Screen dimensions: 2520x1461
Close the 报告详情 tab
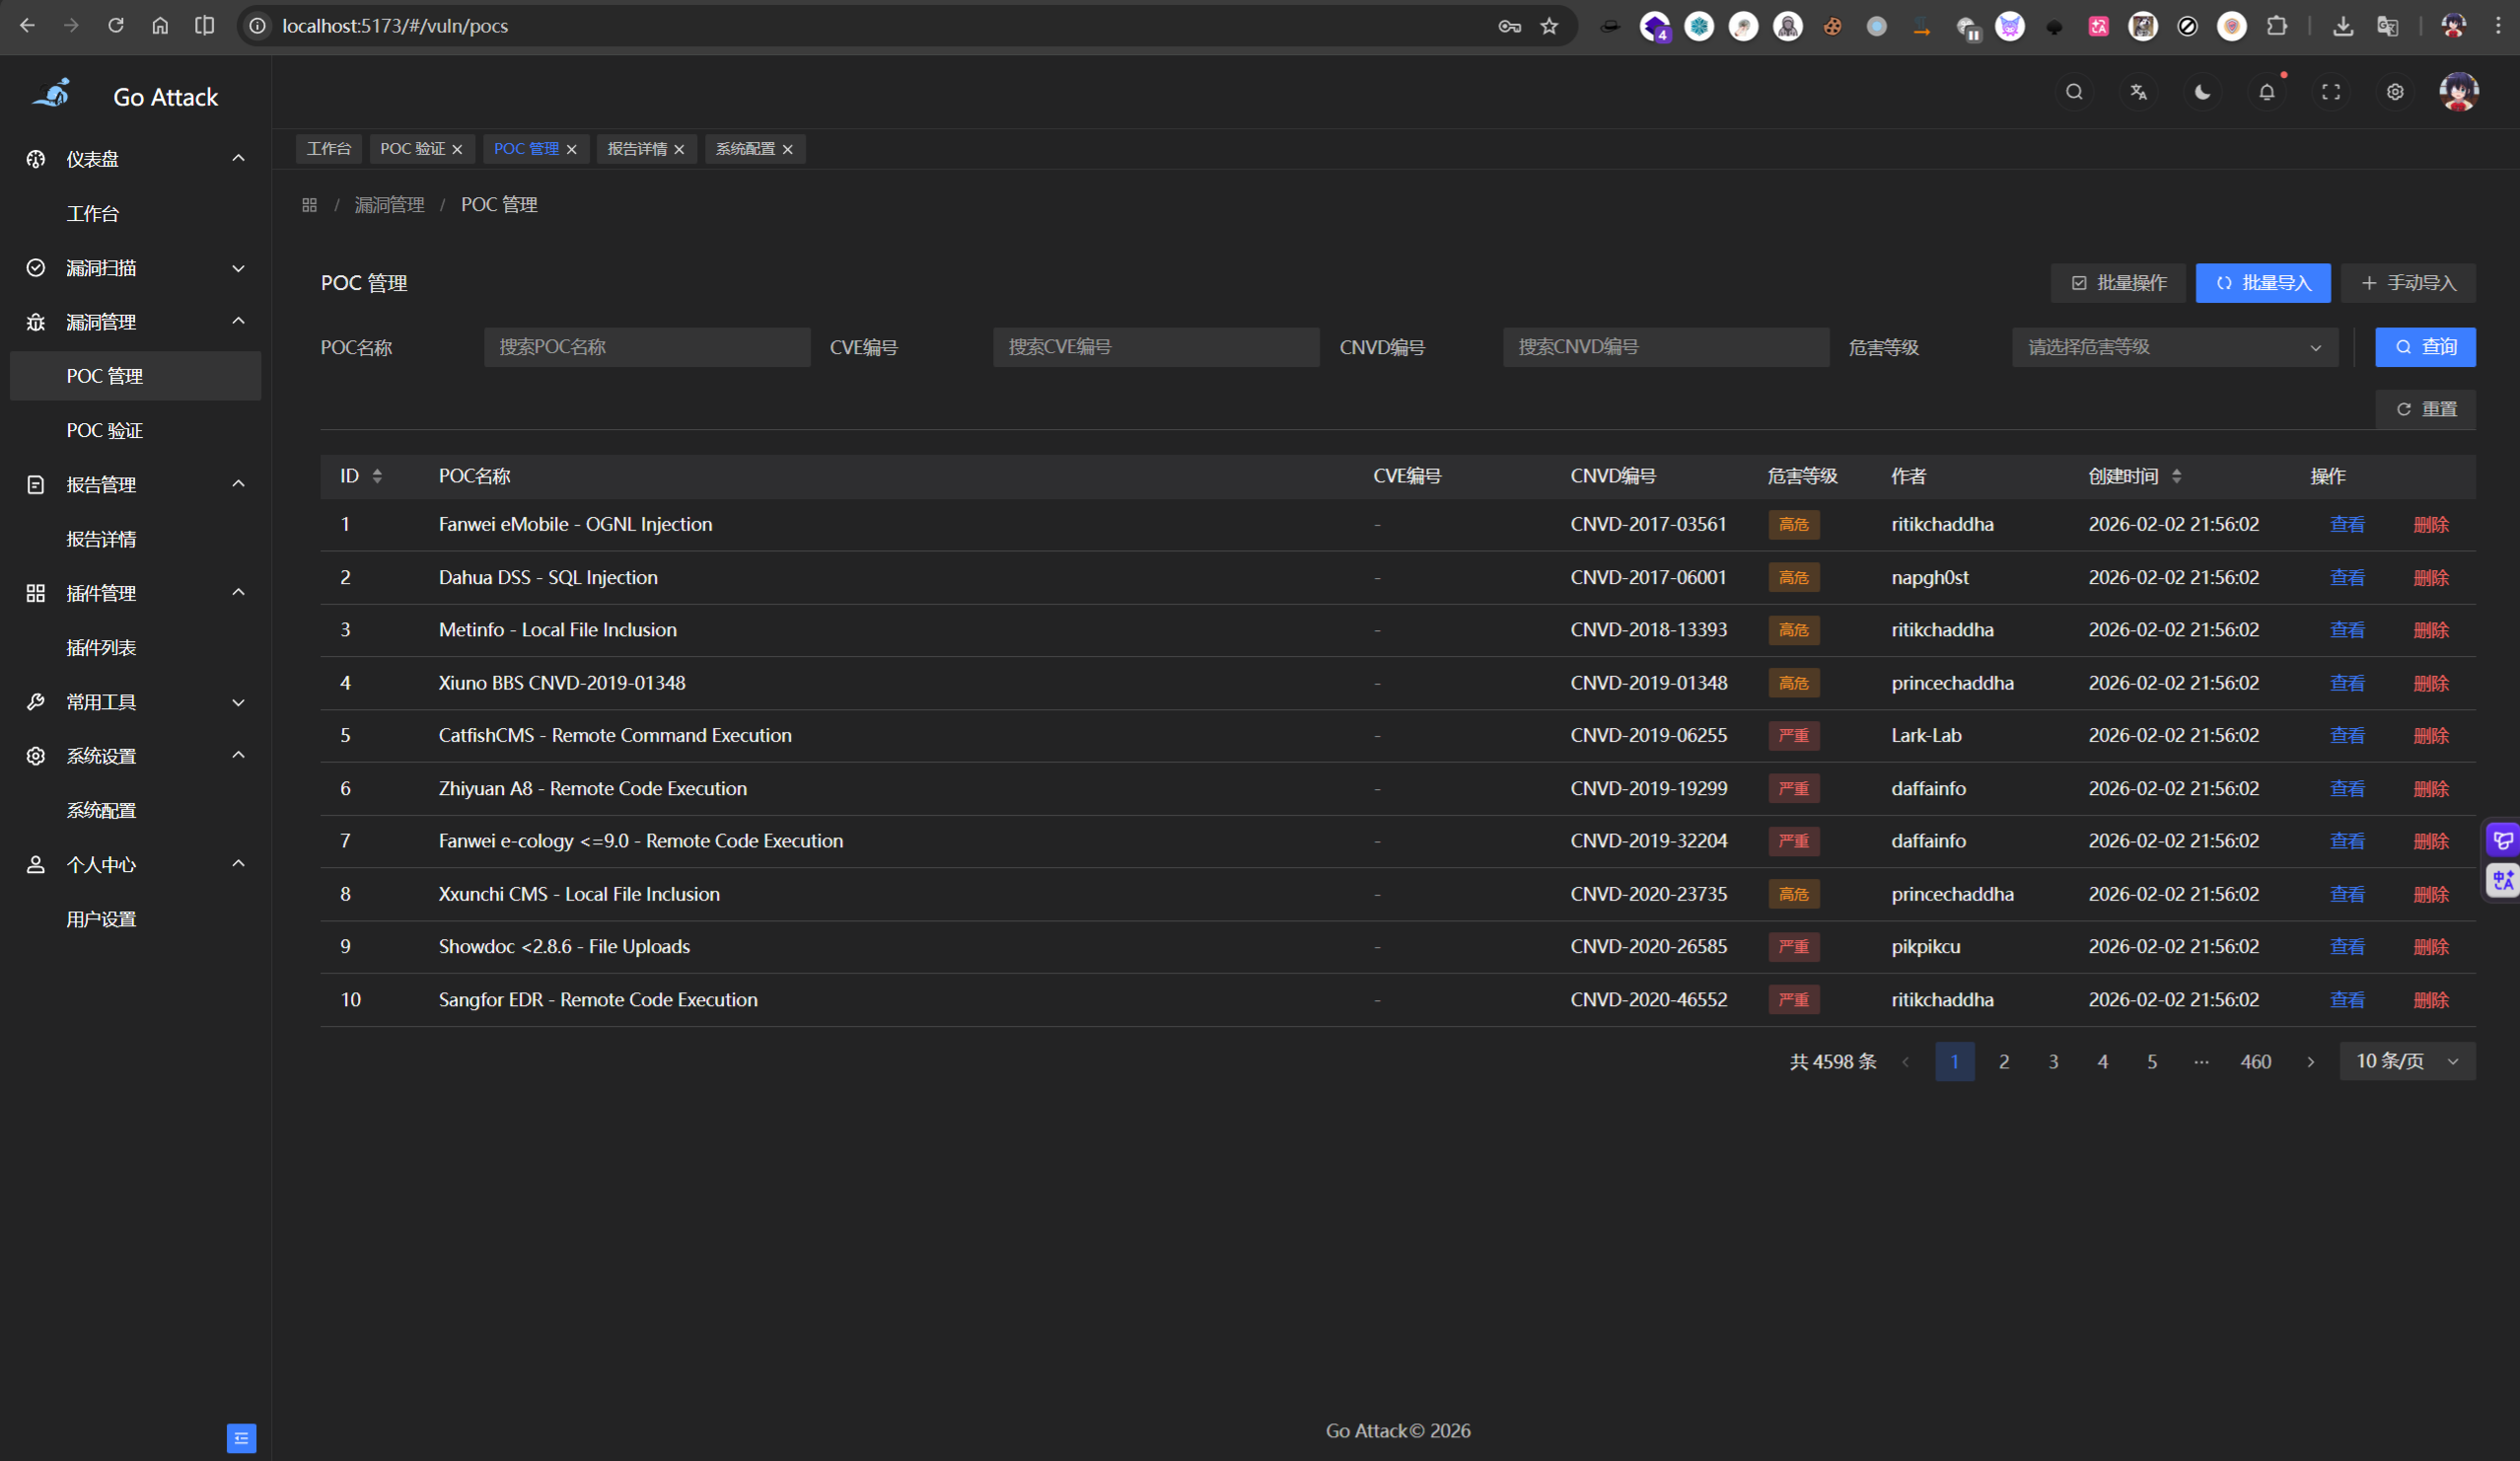pyautogui.click(x=679, y=149)
